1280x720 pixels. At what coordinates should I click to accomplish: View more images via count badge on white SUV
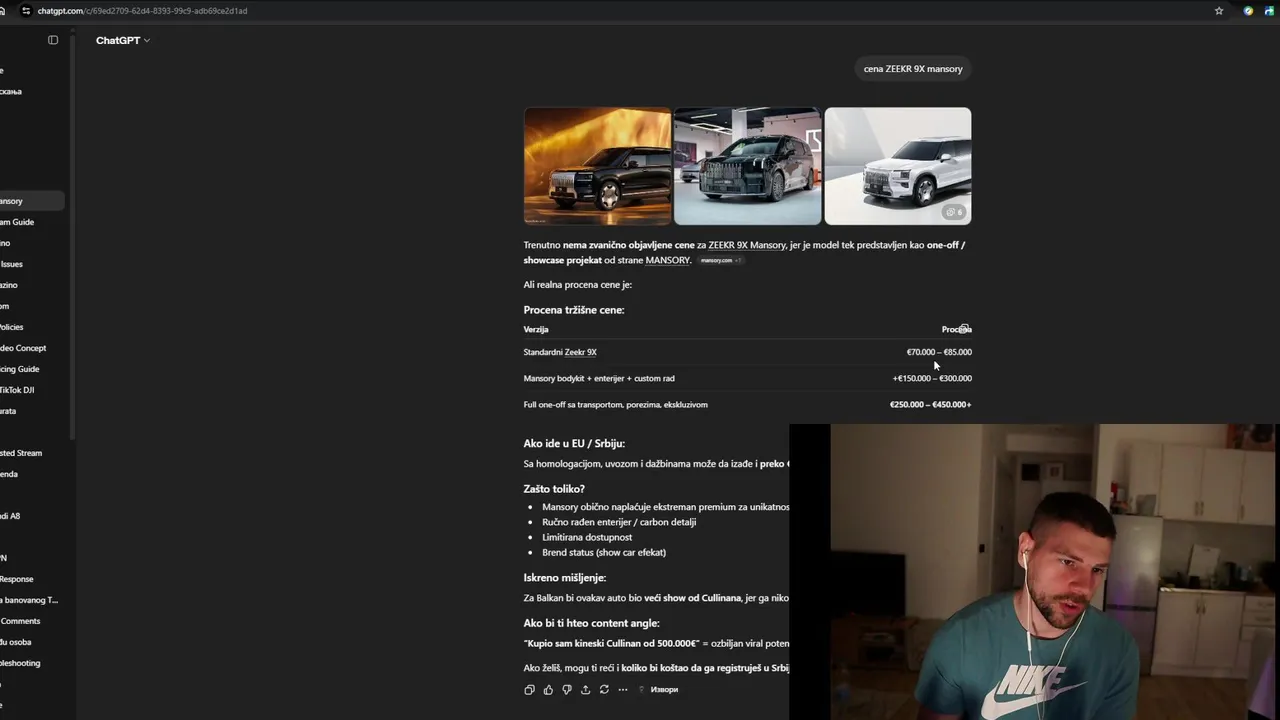tap(955, 212)
